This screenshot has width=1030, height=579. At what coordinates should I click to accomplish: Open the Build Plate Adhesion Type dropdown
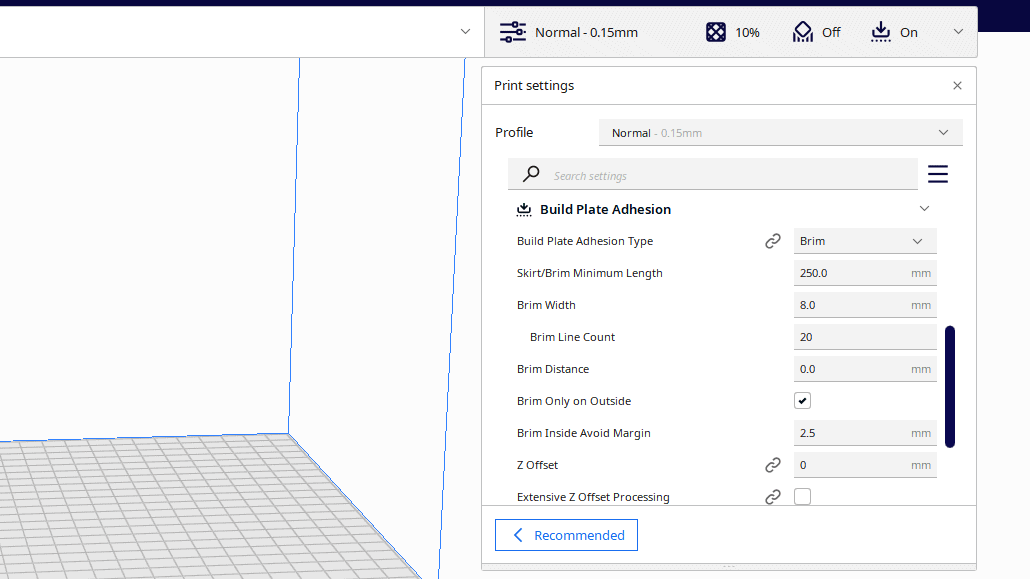tap(865, 240)
